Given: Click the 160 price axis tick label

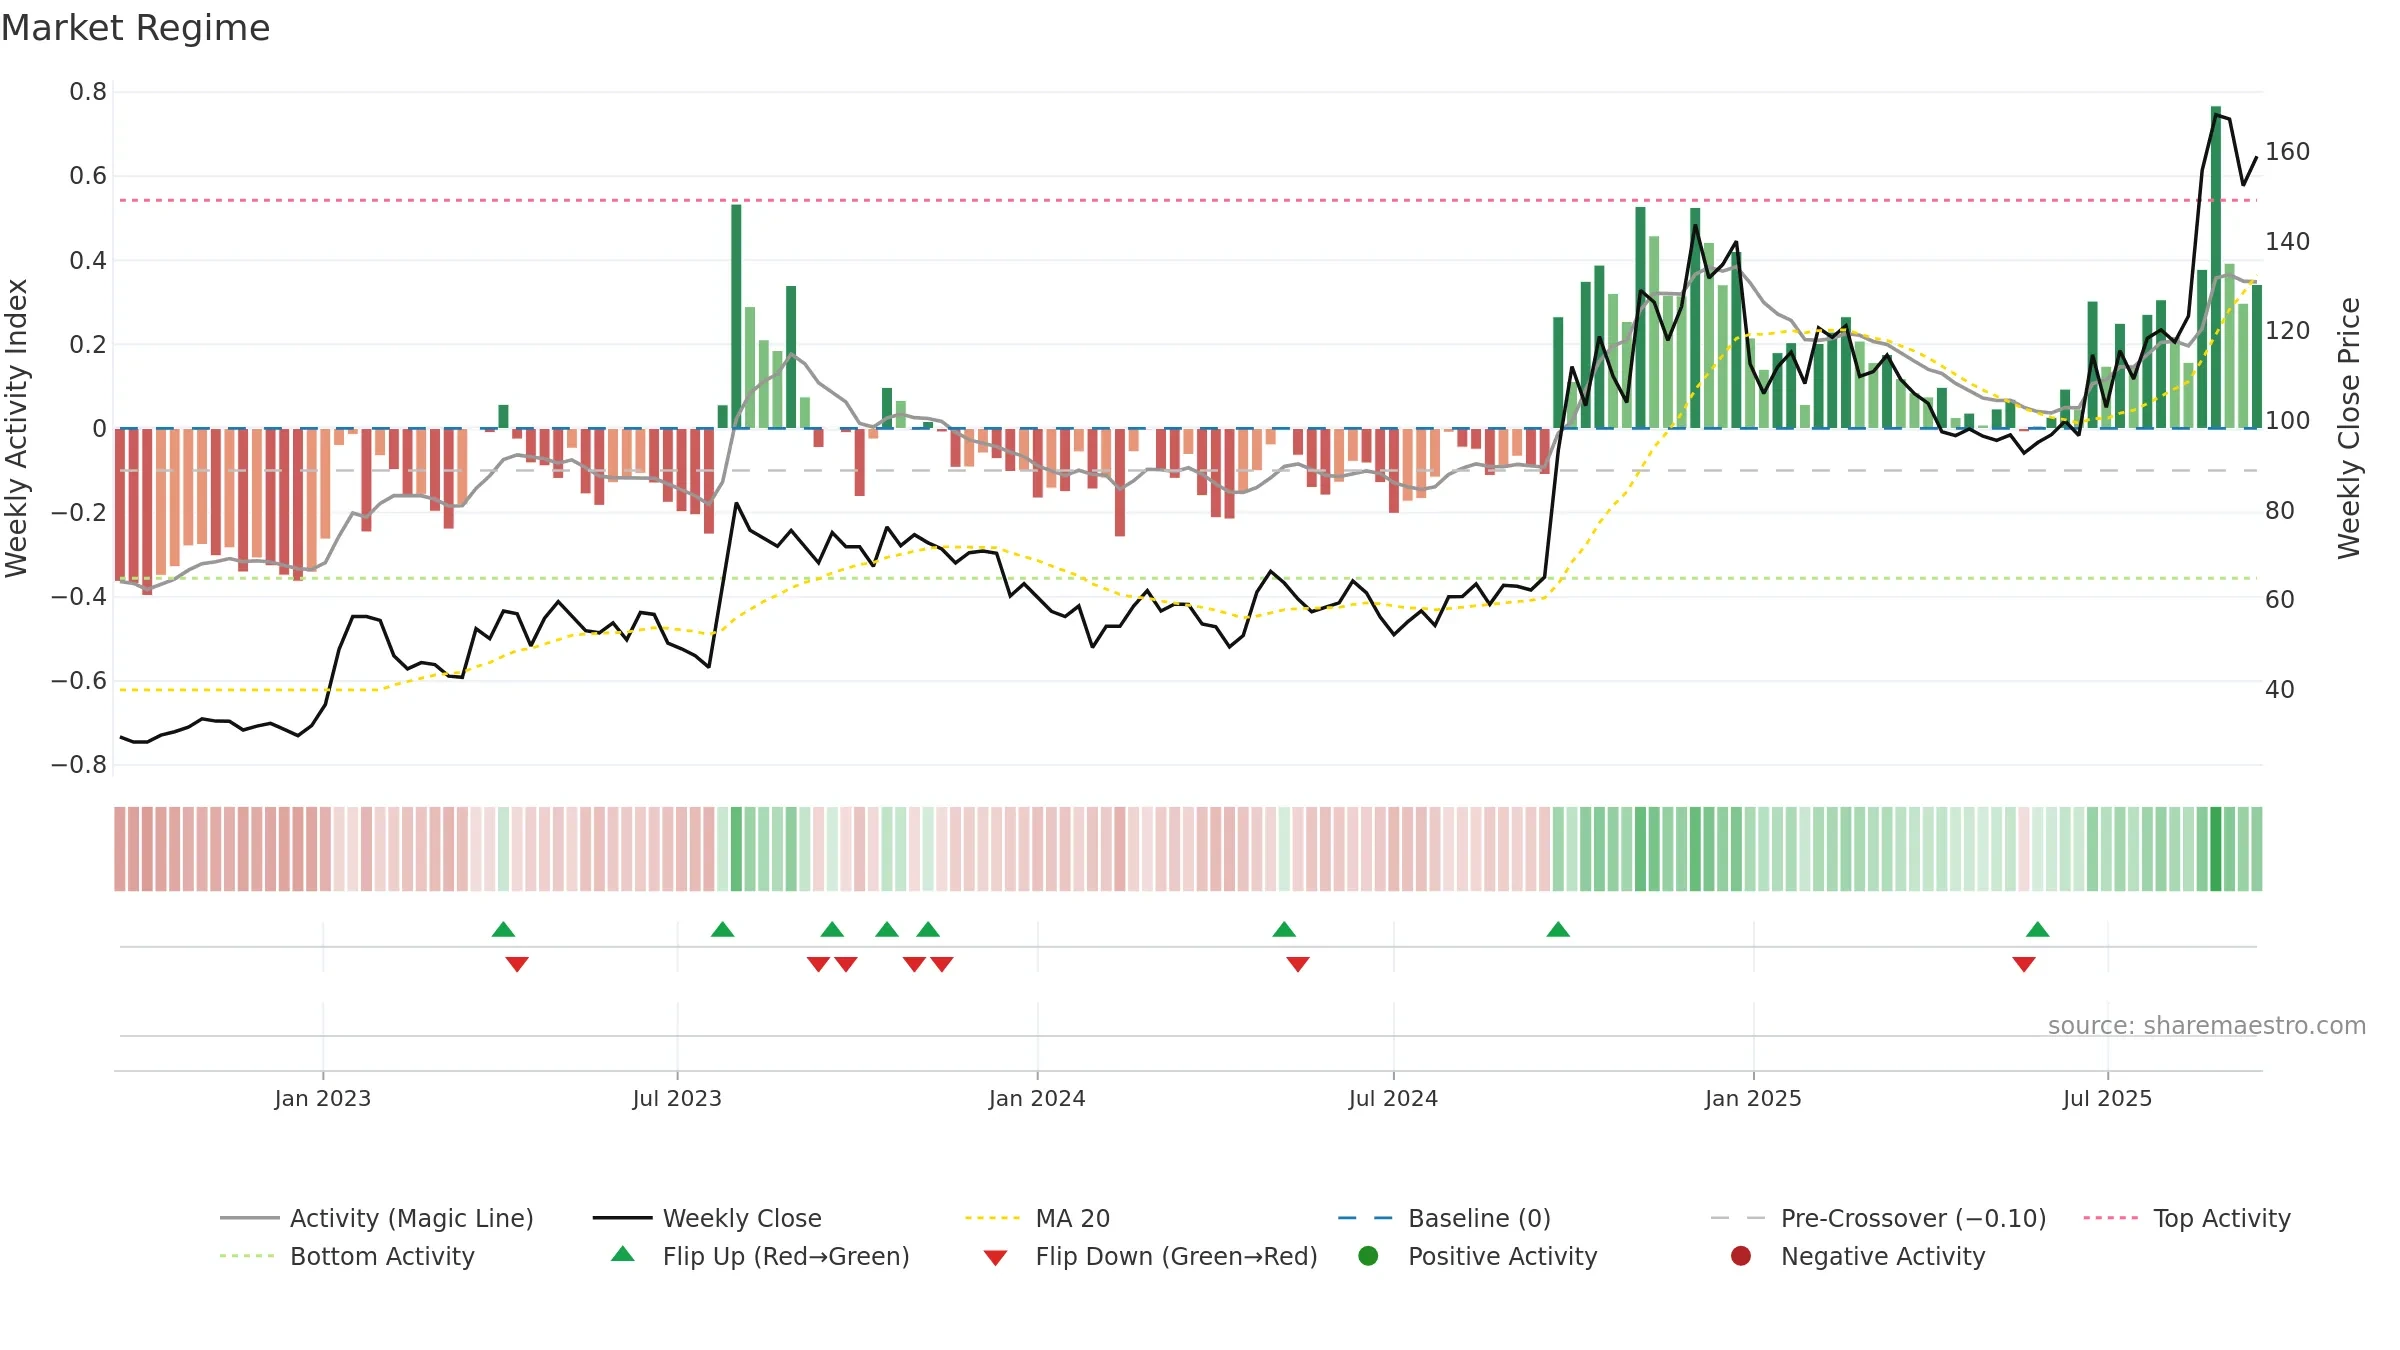Looking at the screenshot, I should pyautogui.click(x=2288, y=152).
